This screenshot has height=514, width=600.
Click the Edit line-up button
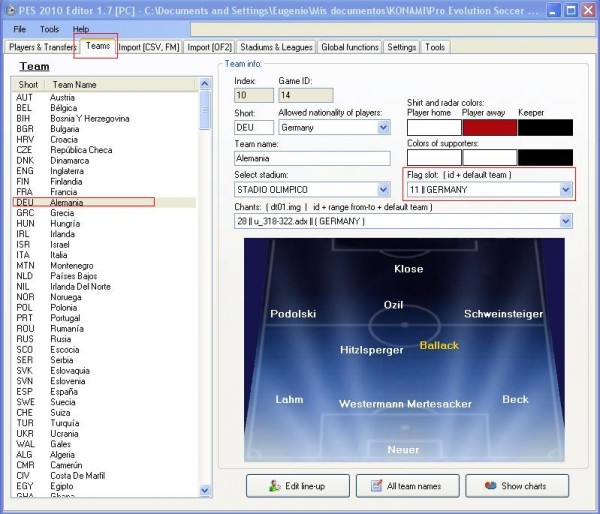[298, 486]
